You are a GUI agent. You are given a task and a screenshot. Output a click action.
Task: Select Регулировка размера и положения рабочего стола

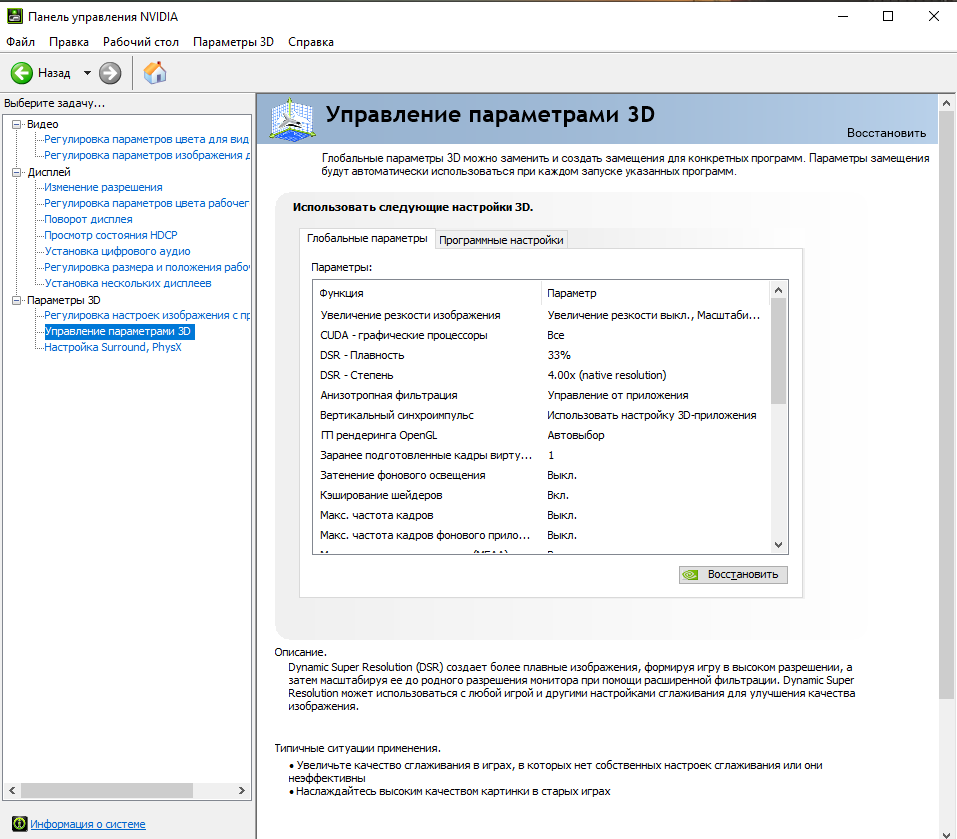tap(147, 267)
